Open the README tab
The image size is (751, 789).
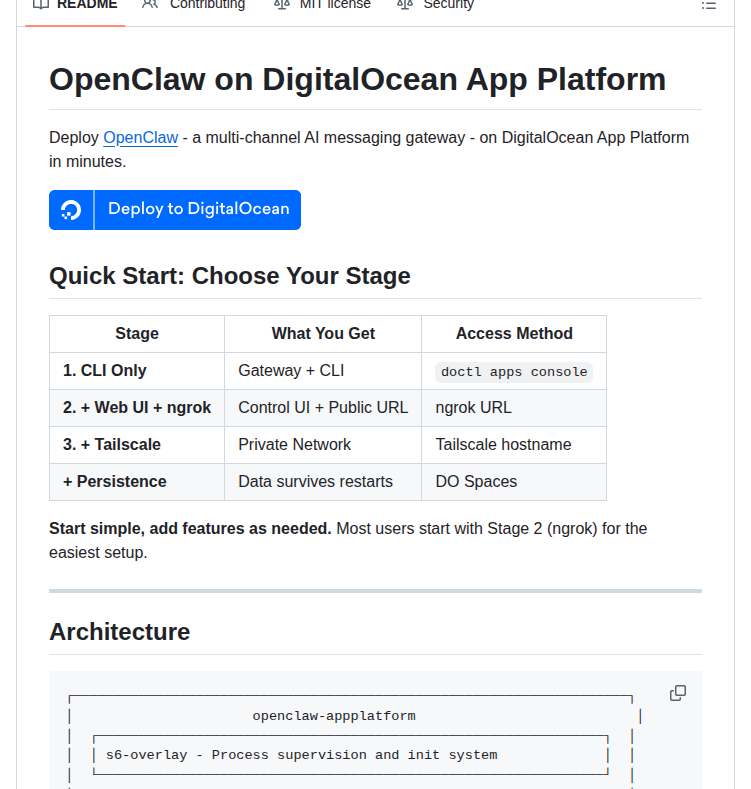click(75, 6)
